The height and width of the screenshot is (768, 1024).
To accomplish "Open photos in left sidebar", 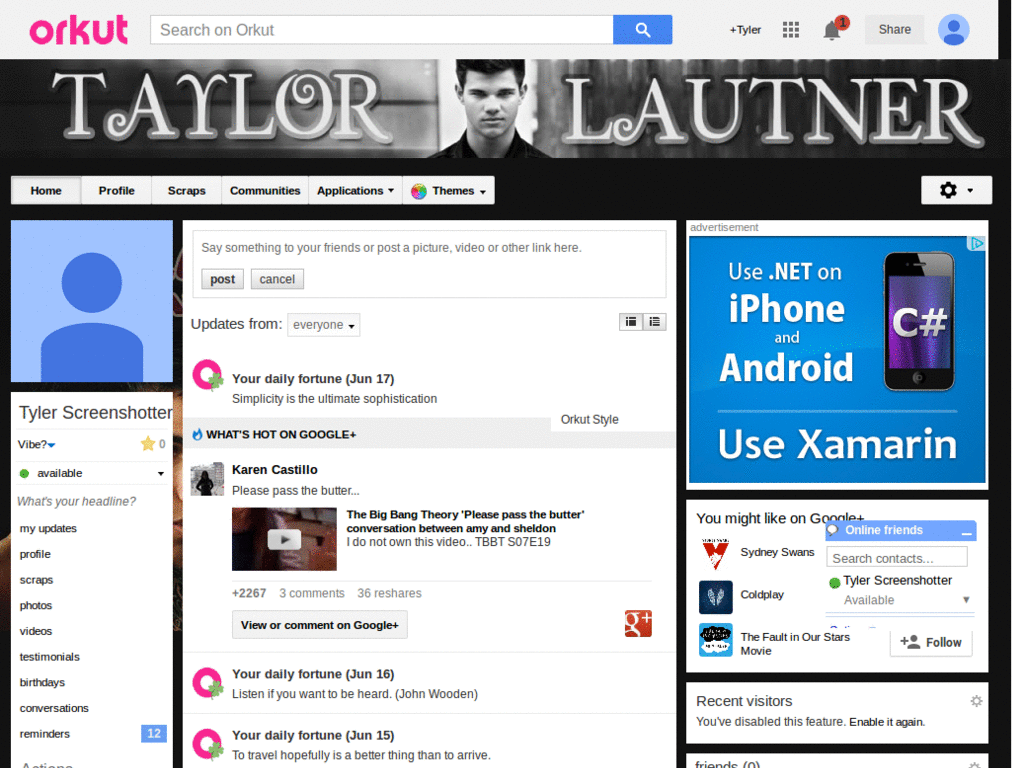I will (35, 605).
